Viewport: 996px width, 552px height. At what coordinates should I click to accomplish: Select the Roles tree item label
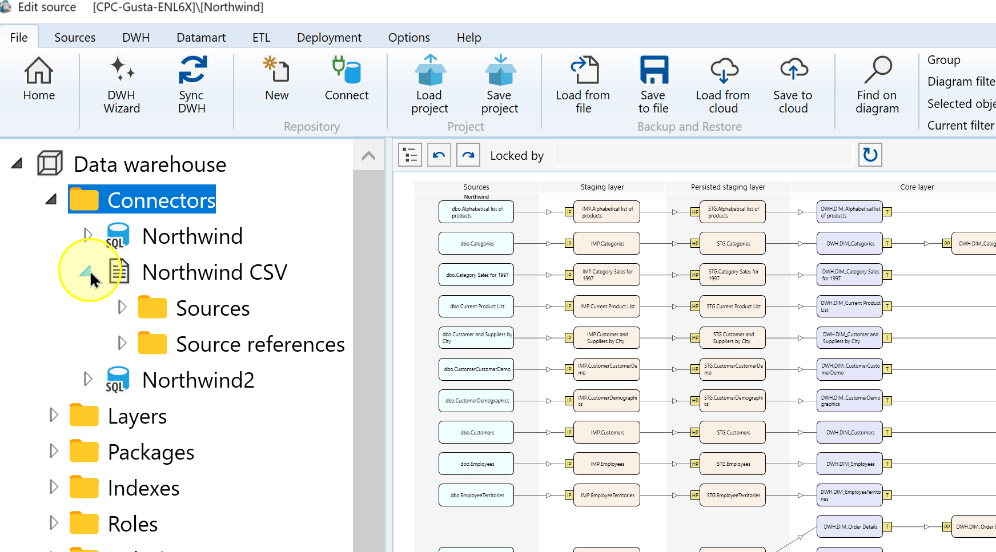tap(133, 524)
